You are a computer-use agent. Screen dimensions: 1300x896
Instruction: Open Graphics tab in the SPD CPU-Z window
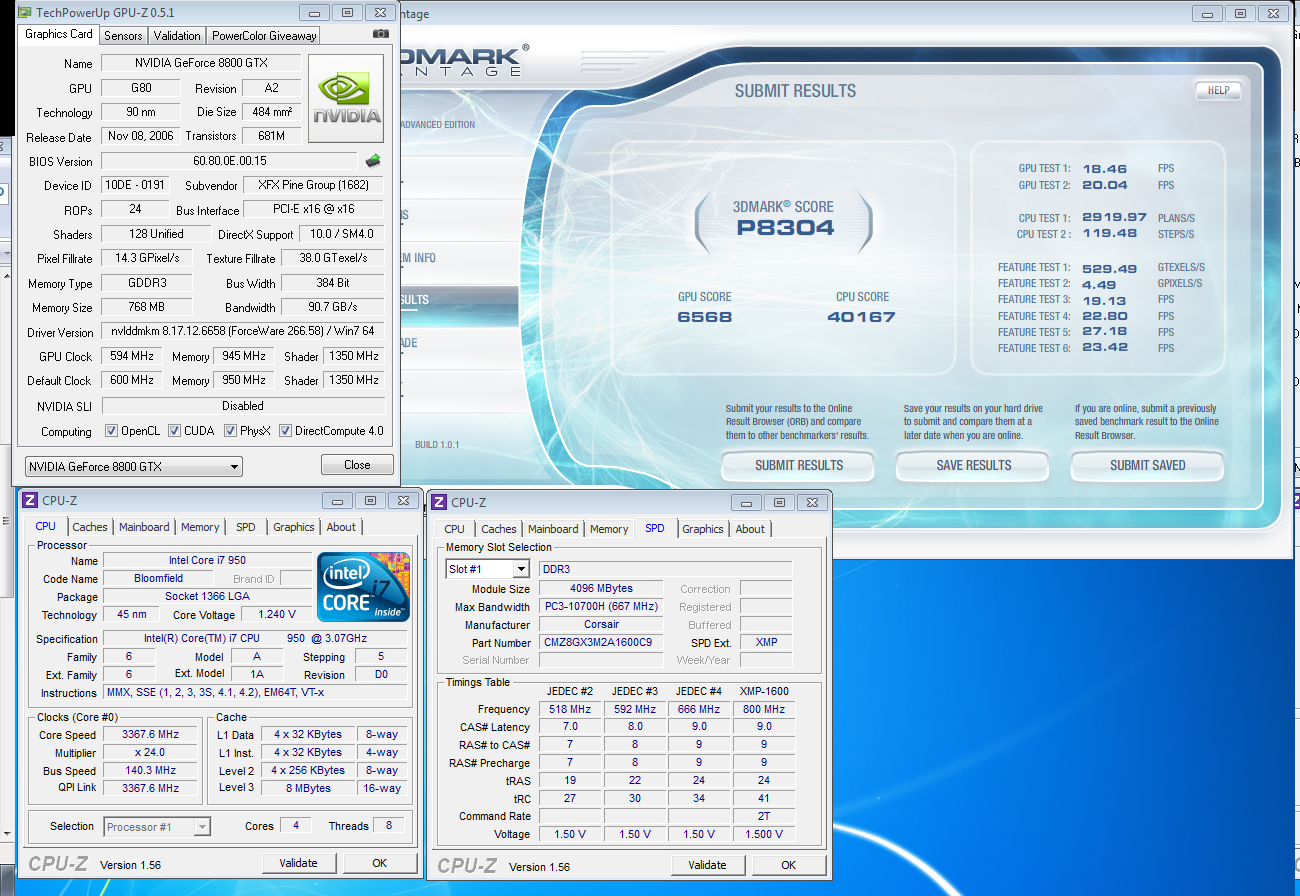point(703,529)
